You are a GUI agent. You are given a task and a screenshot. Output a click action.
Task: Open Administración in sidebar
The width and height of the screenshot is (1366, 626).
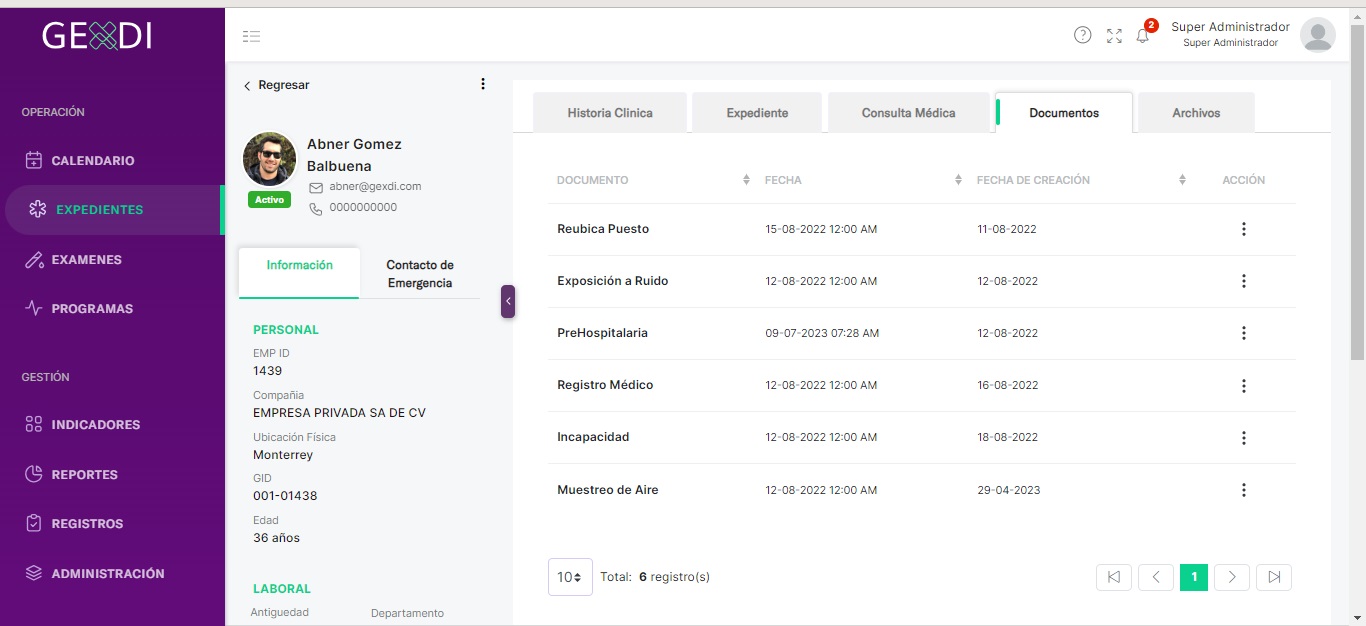tap(108, 574)
